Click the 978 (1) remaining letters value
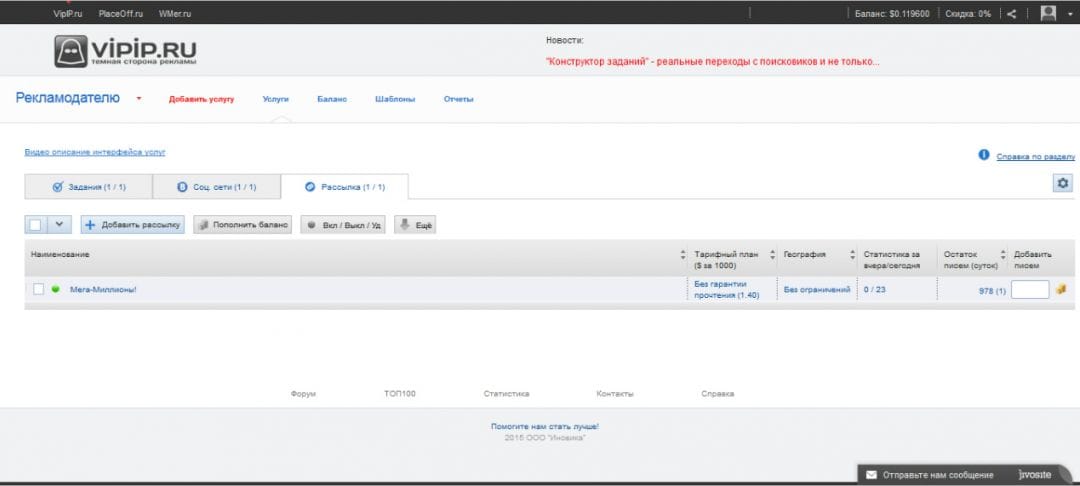Viewport: 1080px width, 486px height. (992, 291)
